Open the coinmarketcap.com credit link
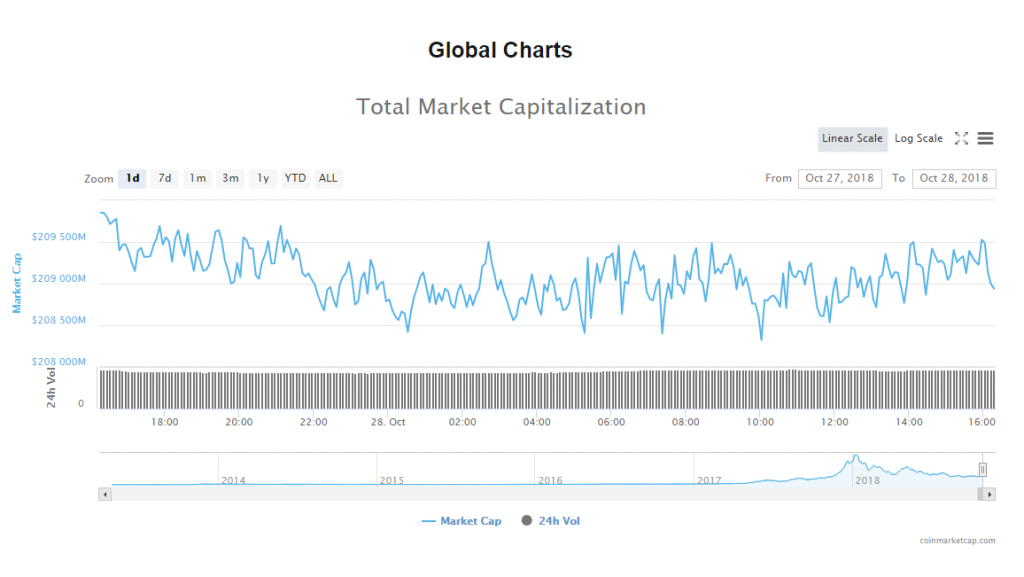The width and height of the screenshot is (1024, 577). 957,541
